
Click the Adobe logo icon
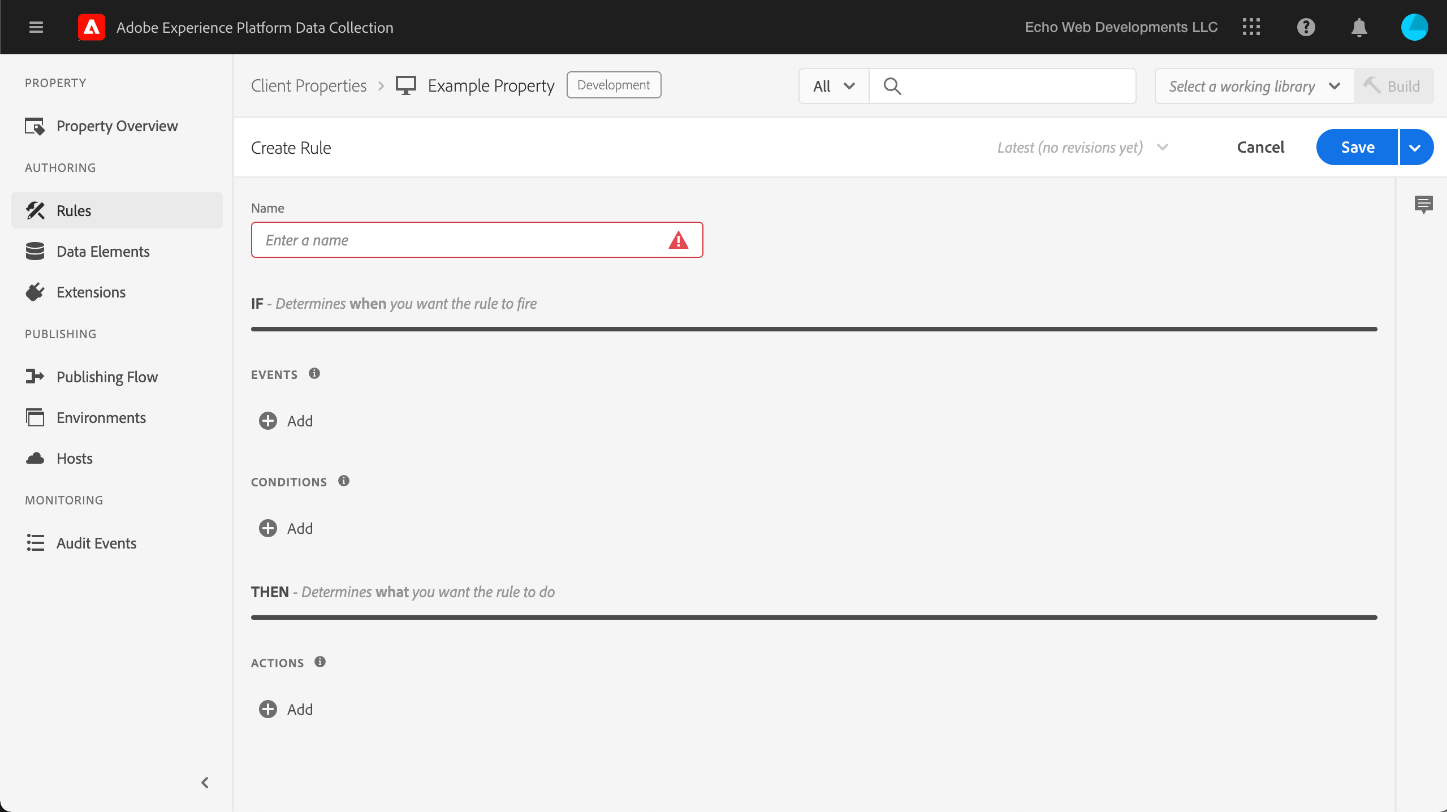(x=92, y=28)
